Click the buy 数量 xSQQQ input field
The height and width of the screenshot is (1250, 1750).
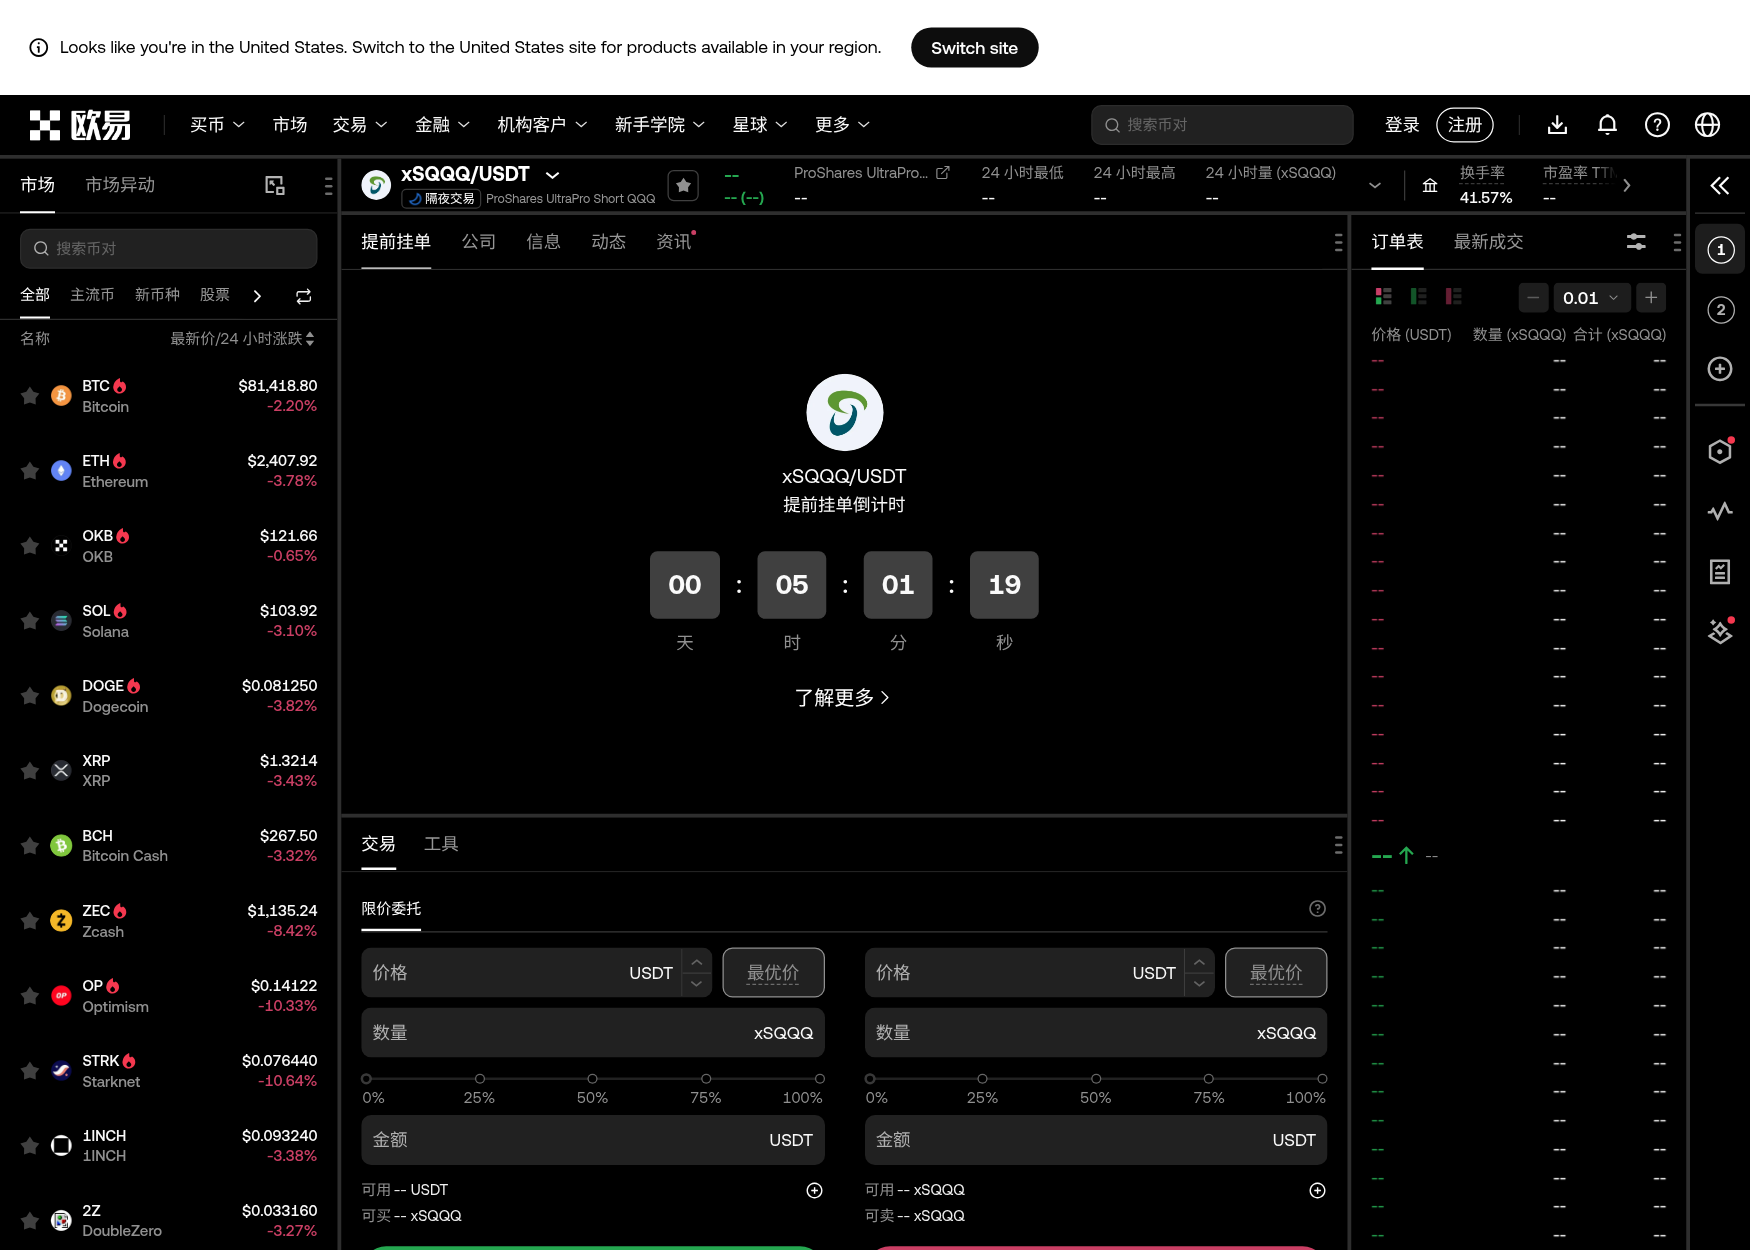[593, 1033]
